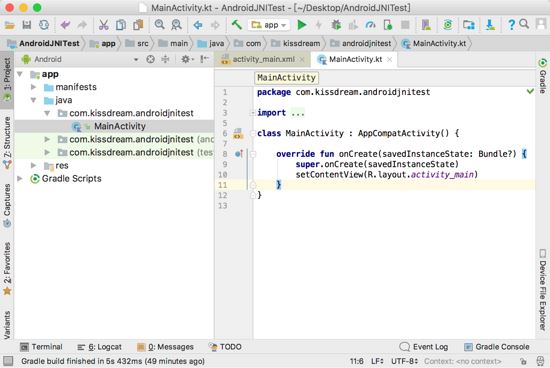Click the Undo arrow icon
The height and width of the screenshot is (368, 550).
click(x=65, y=25)
